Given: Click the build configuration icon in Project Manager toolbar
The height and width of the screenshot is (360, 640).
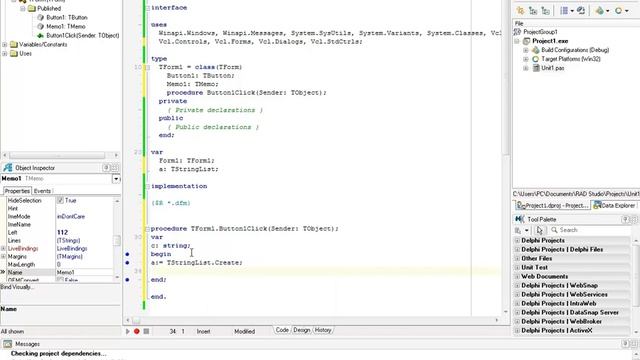Looking at the screenshot, I should 599,11.
